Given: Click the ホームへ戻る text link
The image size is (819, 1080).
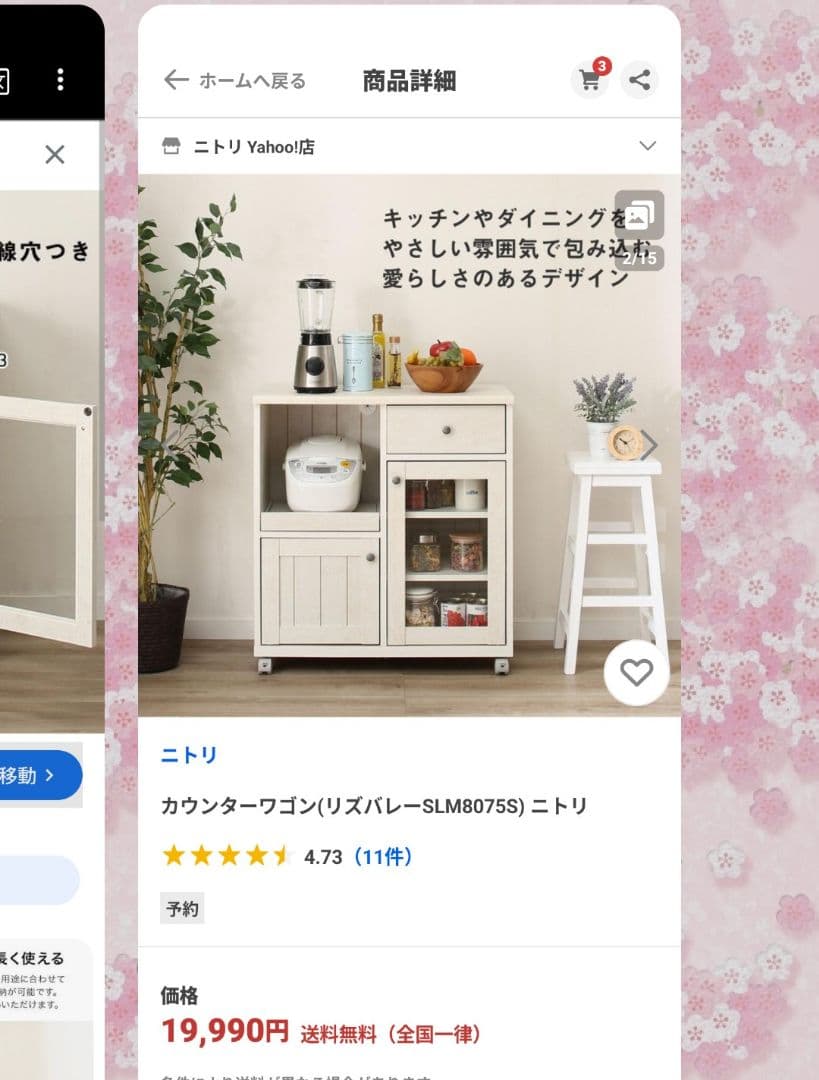Looking at the screenshot, I should pos(252,81).
